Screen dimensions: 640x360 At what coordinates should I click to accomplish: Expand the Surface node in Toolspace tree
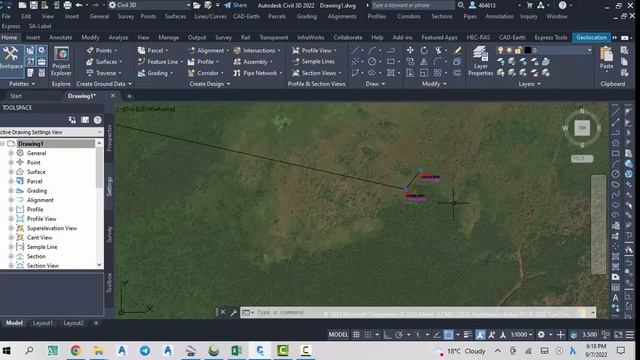11,172
